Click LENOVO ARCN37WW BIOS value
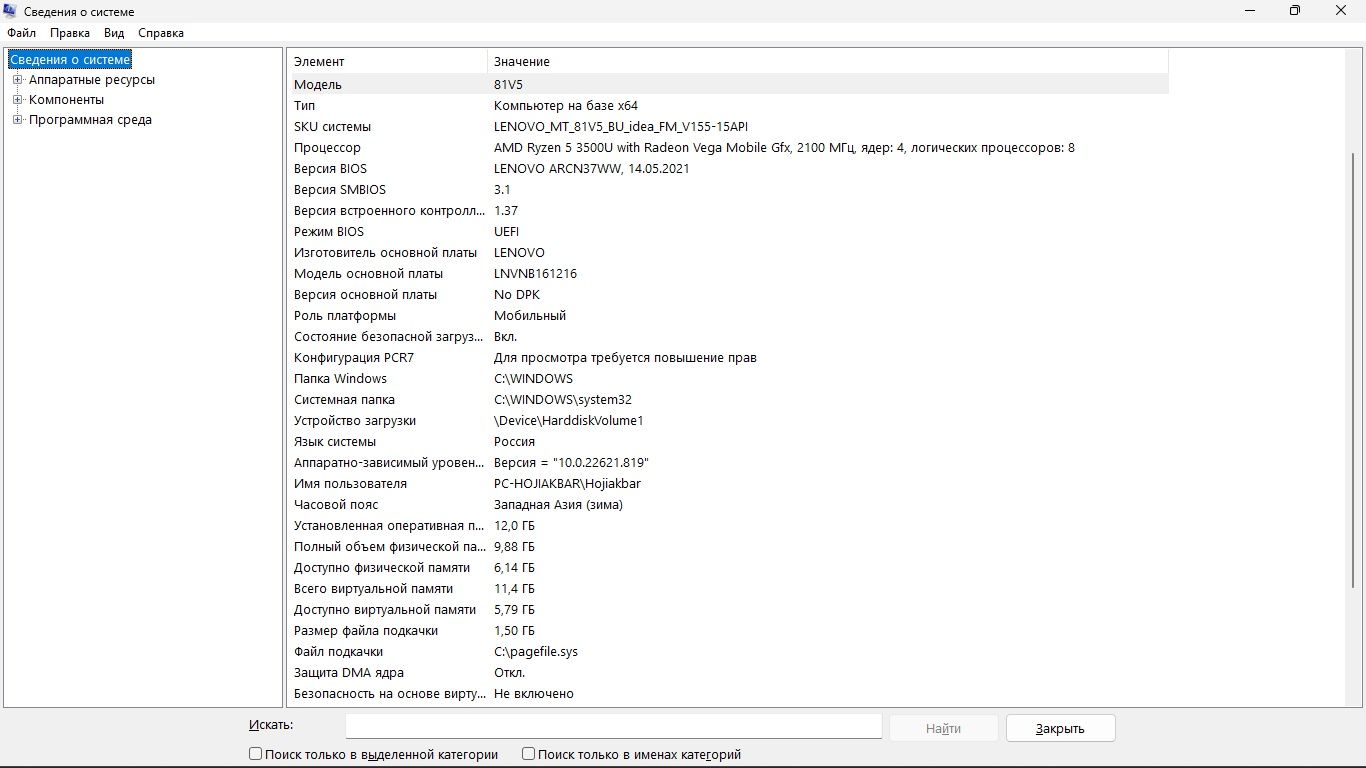Image resolution: width=1366 pixels, height=768 pixels. click(591, 169)
